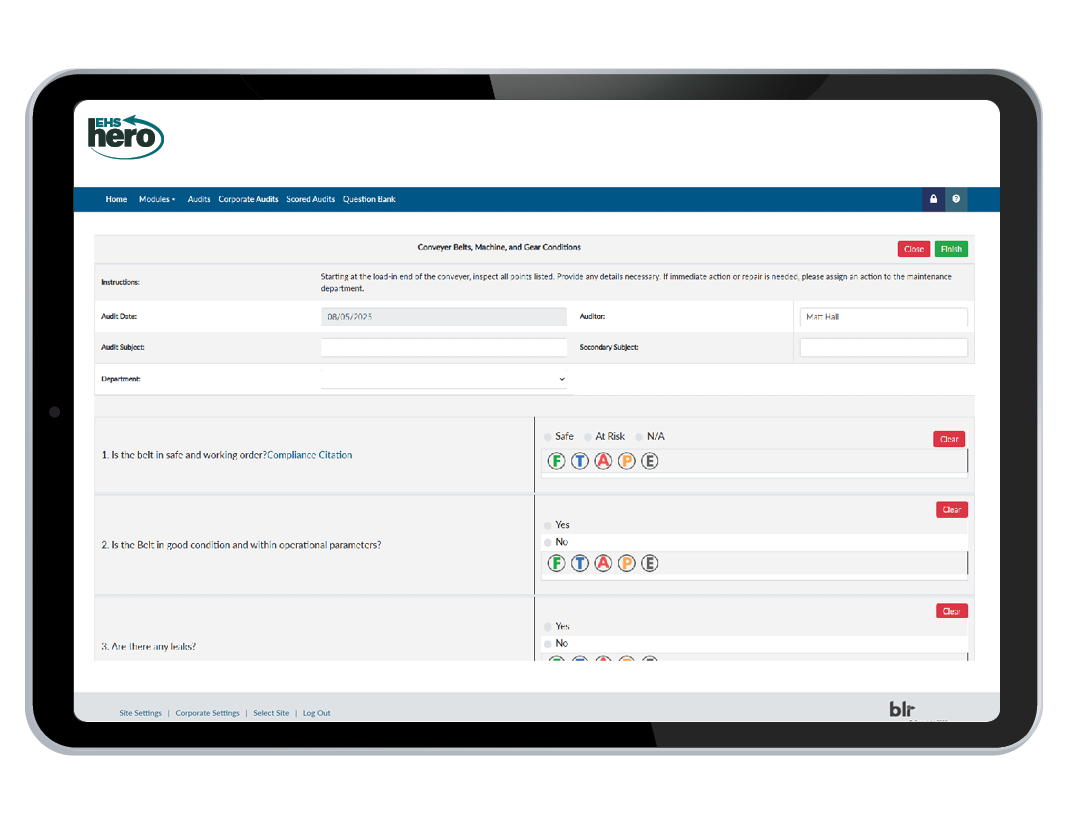Select No for the leaks question
Viewport: 1068px width, 824px height.
tap(547, 643)
